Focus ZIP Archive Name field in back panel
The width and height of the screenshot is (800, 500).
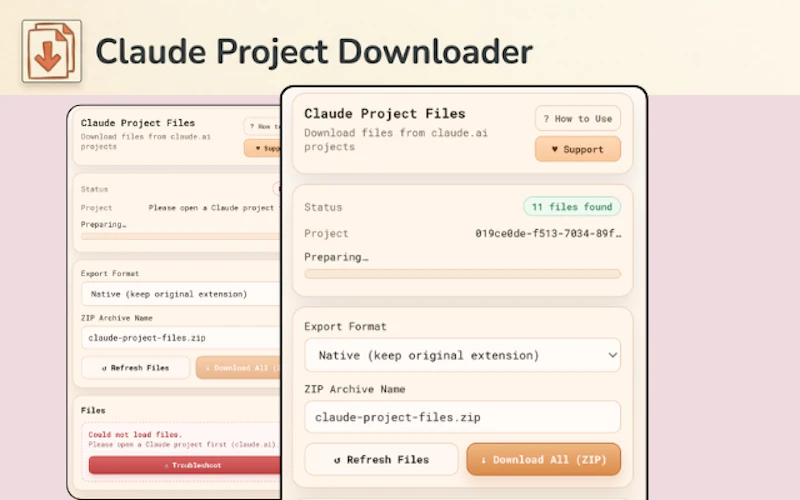(181, 338)
